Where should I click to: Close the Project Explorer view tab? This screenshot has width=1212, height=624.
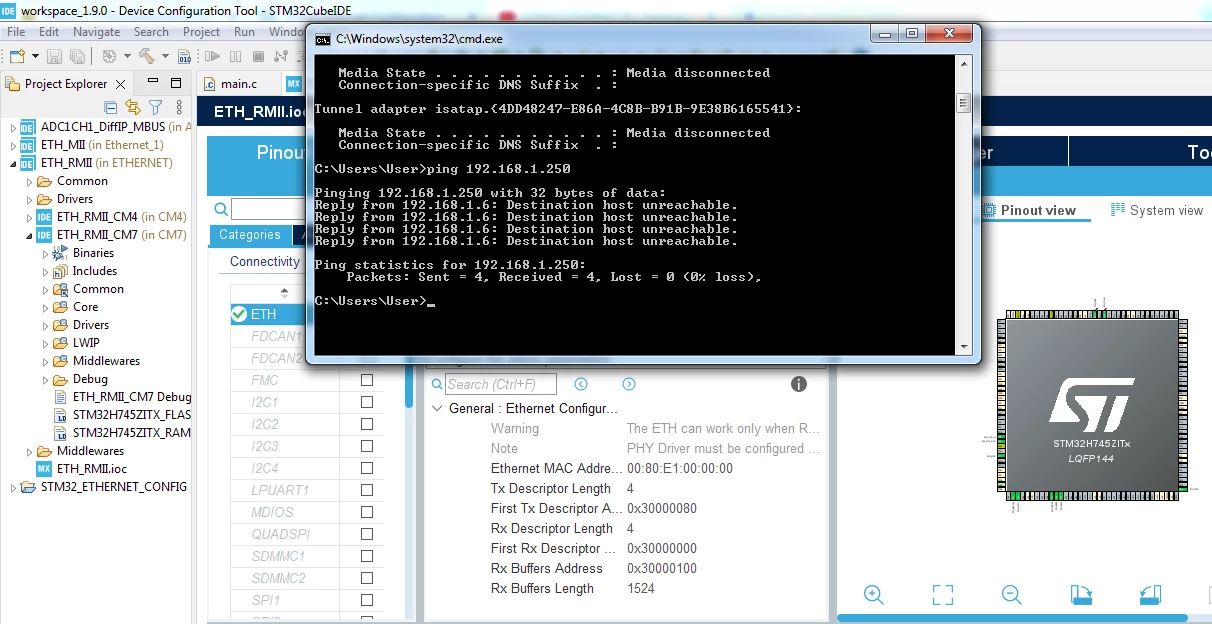click(x=120, y=84)
